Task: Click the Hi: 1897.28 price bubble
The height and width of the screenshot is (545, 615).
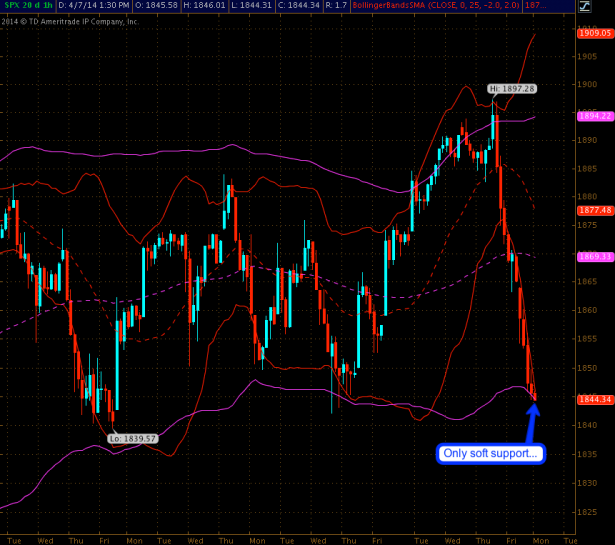Action: click(512, 89)
